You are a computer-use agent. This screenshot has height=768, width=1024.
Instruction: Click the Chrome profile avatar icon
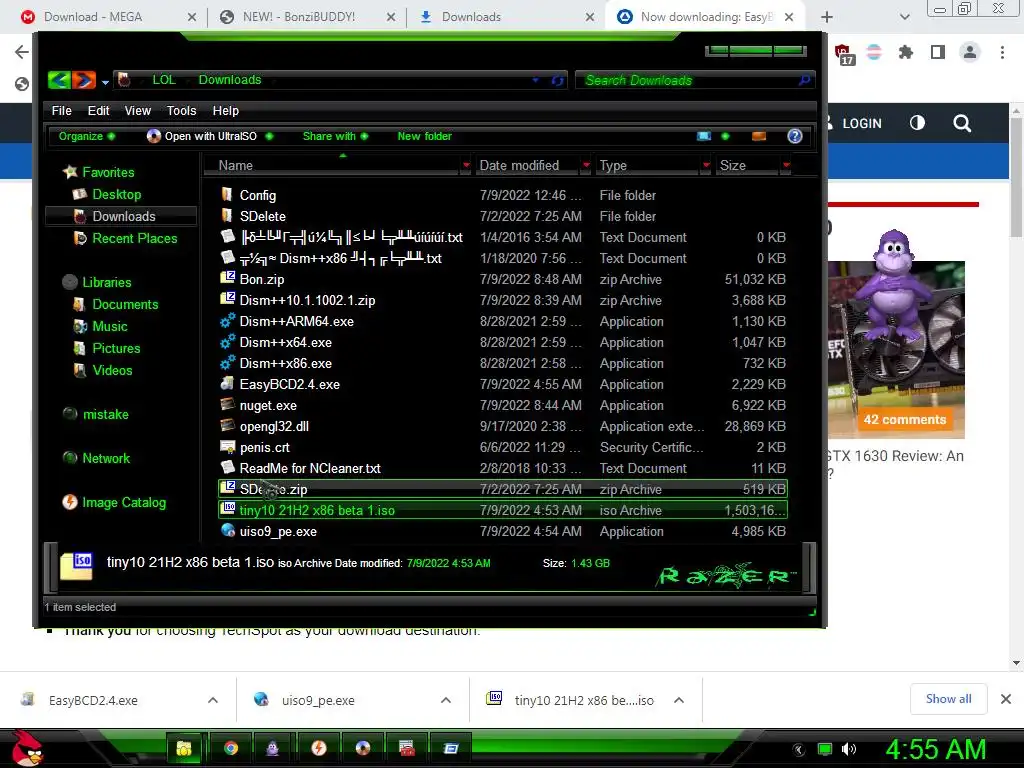coord(970,52)
